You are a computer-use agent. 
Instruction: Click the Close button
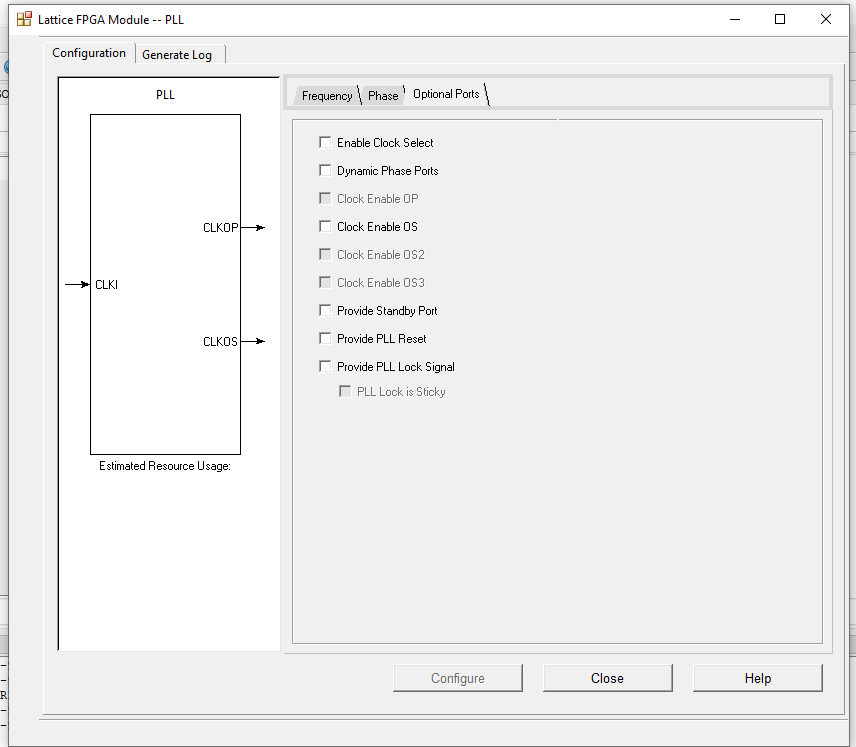[x=608, y=678]
